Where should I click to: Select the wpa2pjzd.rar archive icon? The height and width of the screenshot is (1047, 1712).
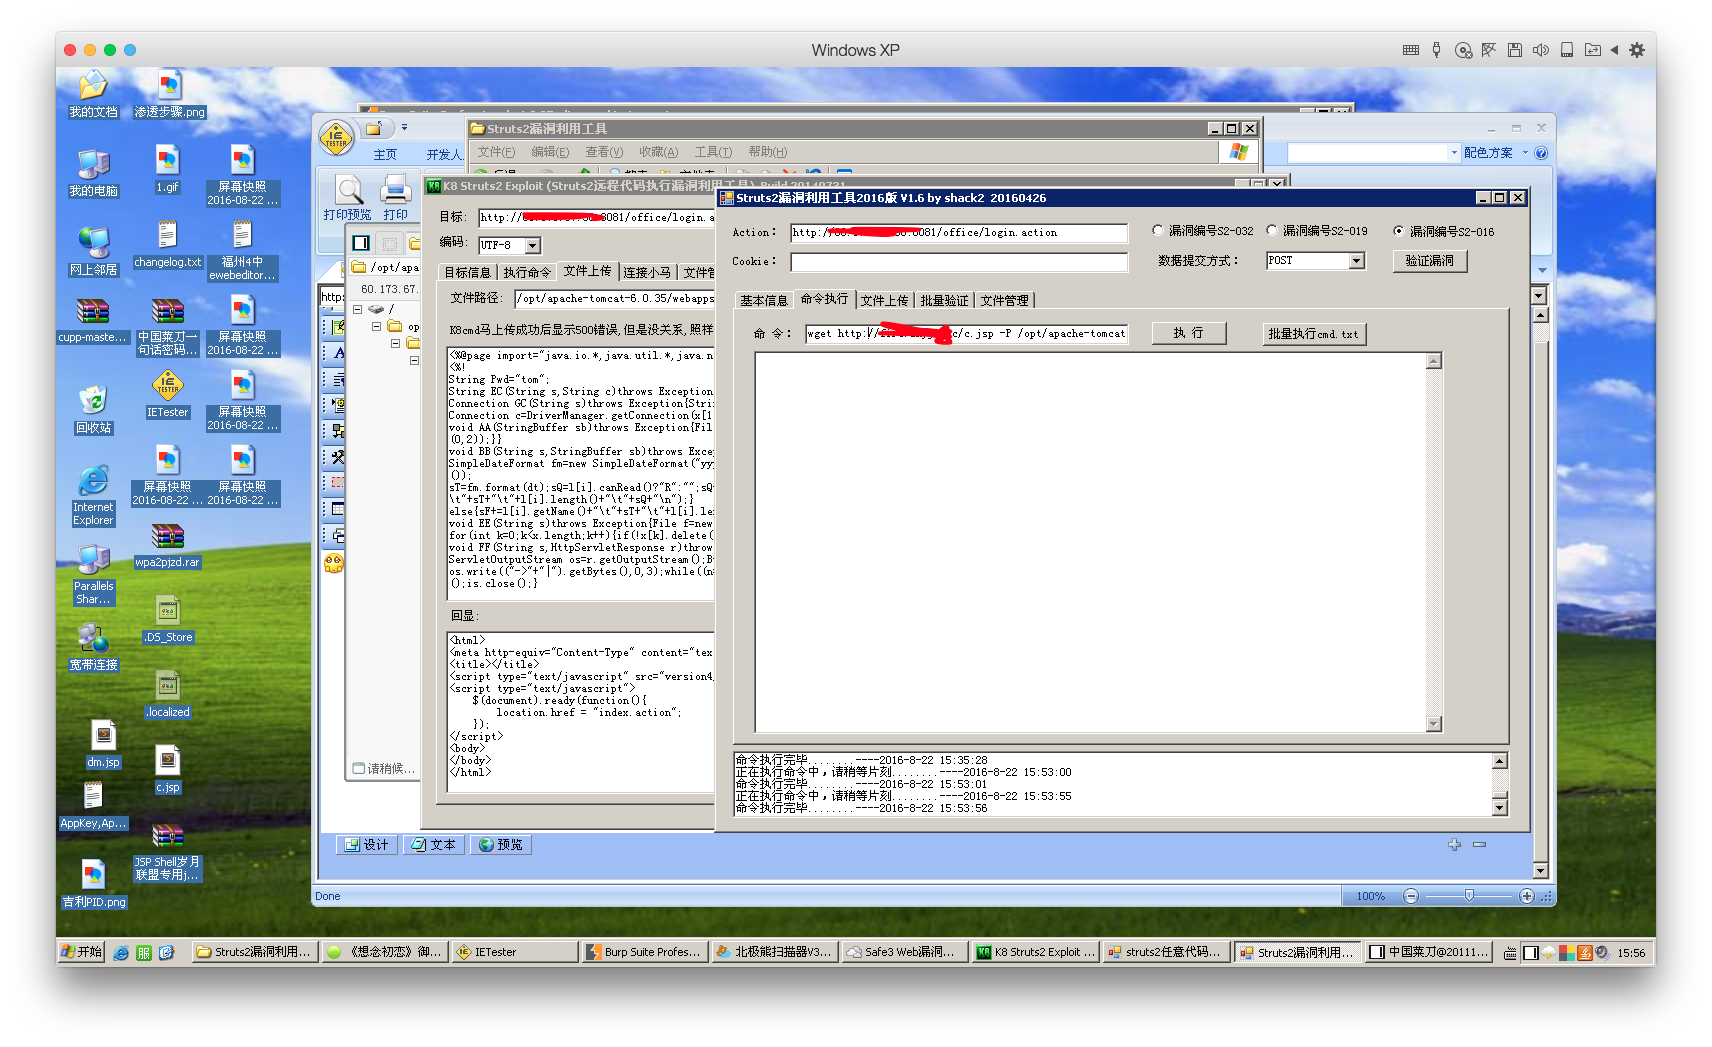pyautogui.click(x=167, y=545)
